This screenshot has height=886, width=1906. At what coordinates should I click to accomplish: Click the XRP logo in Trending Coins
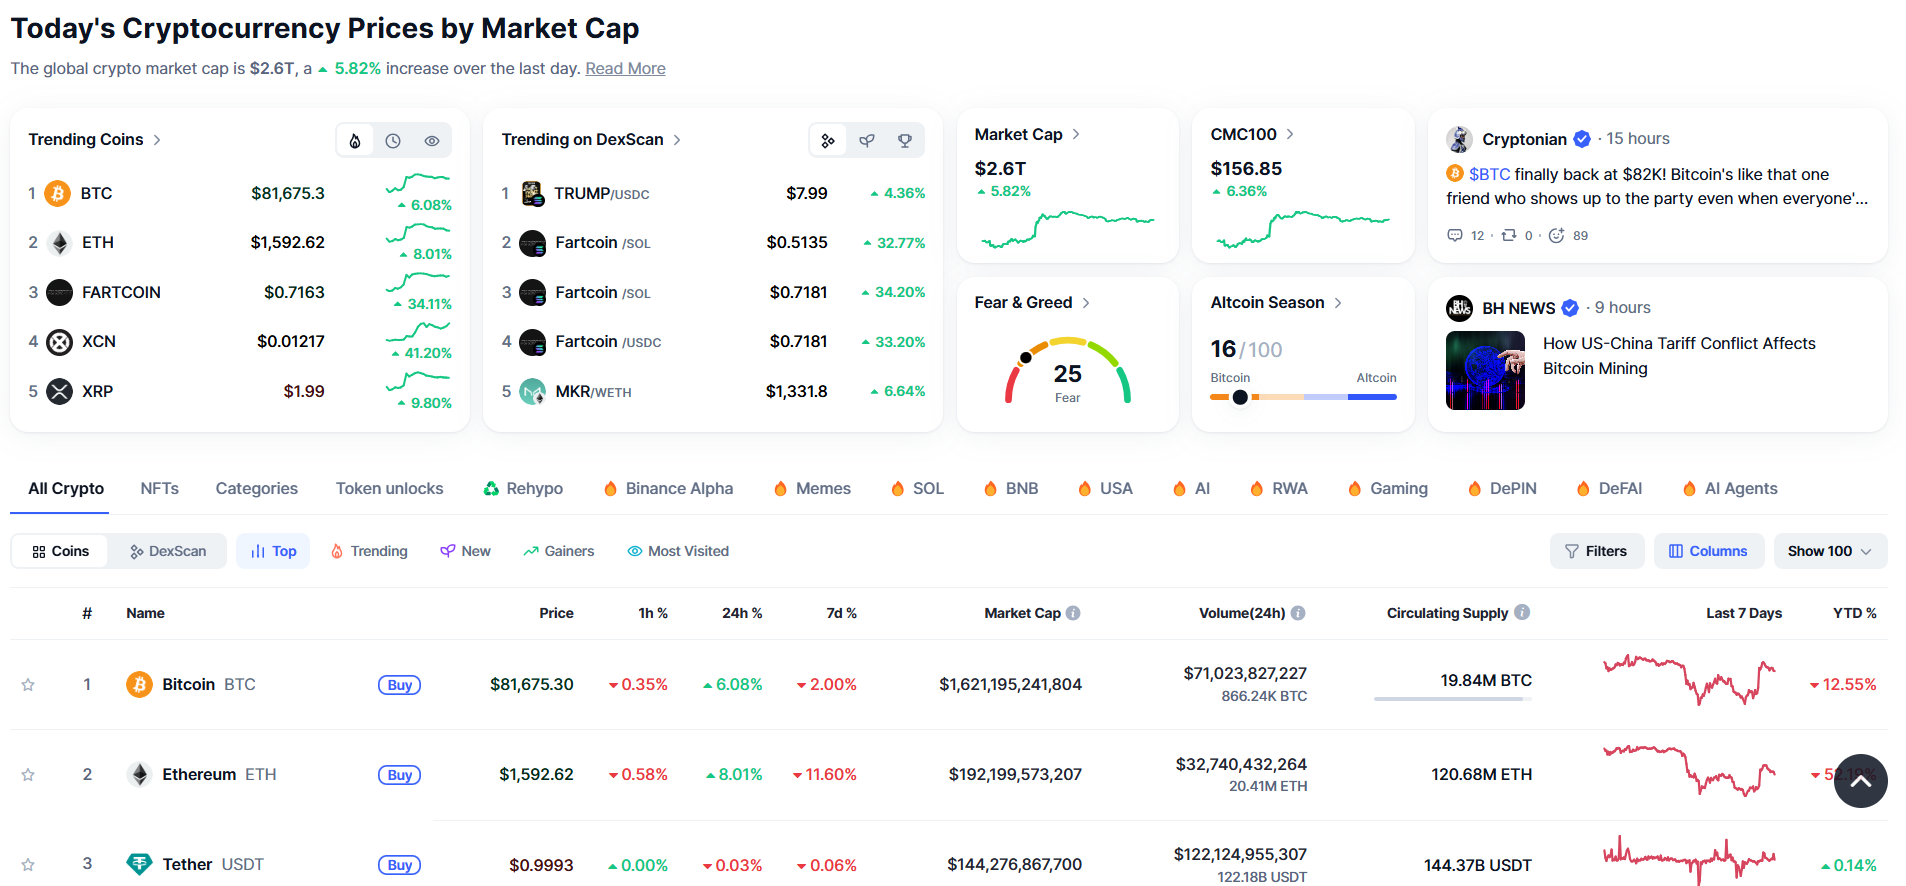(60, 391)
